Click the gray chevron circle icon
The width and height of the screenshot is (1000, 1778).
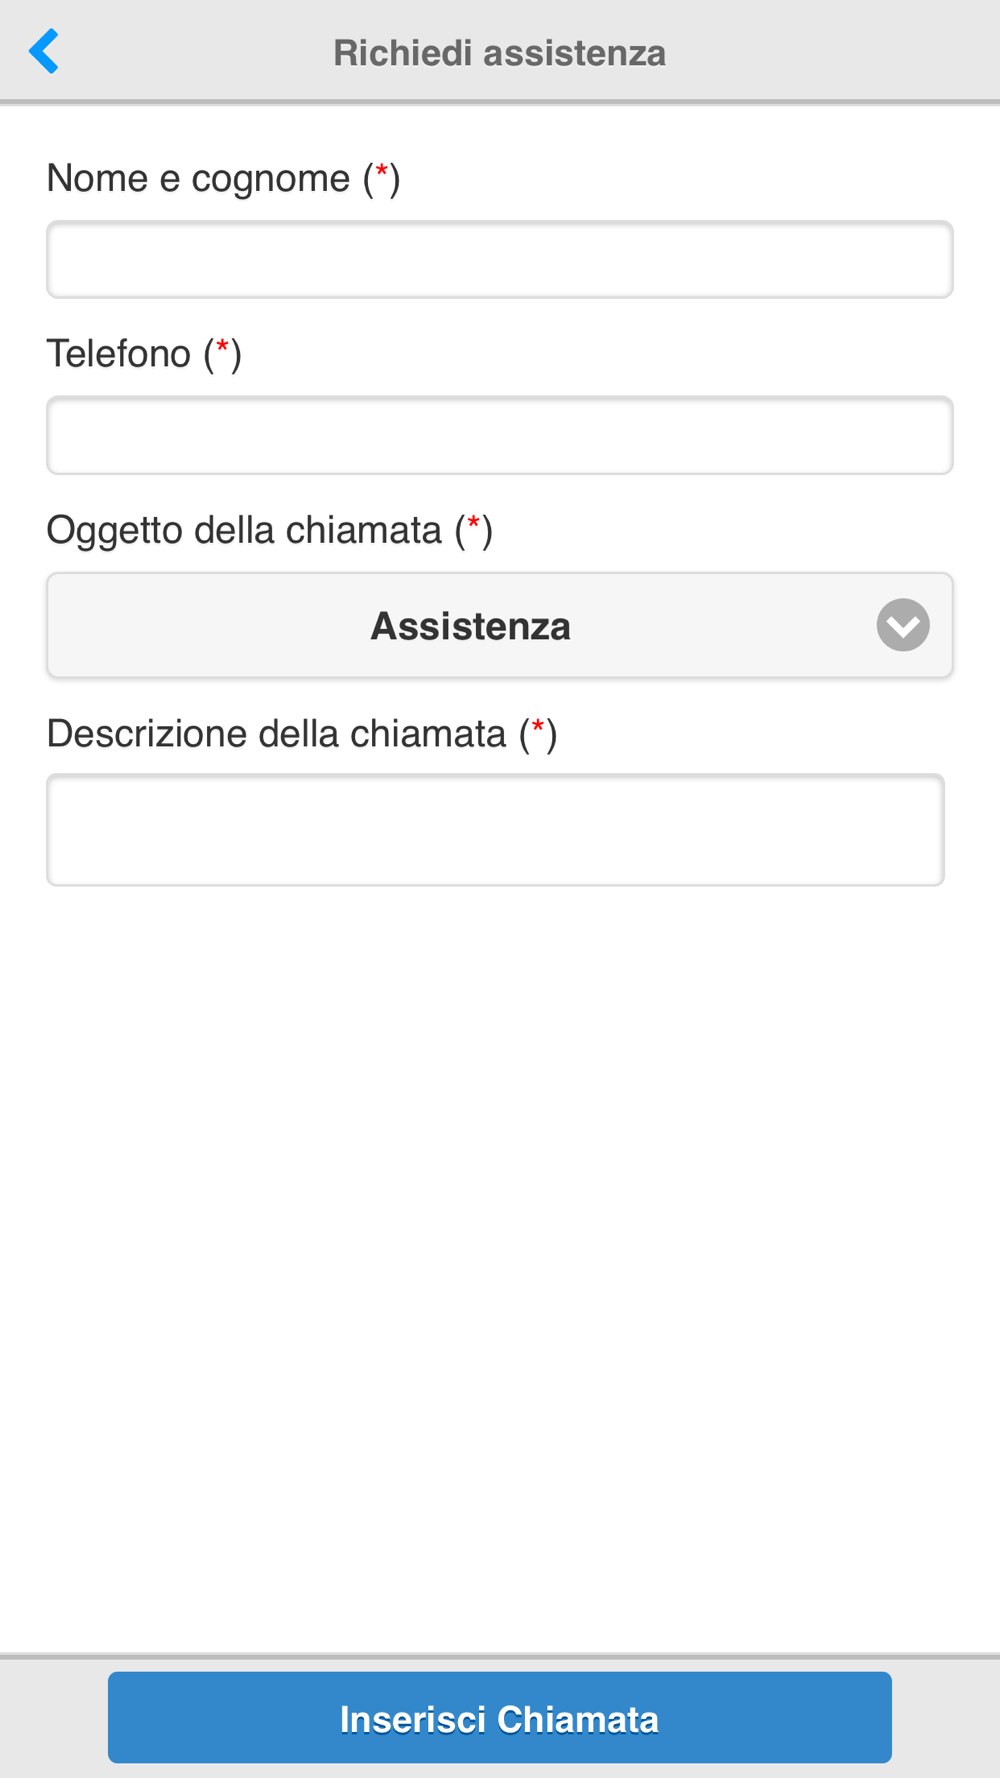pos(903,625)
